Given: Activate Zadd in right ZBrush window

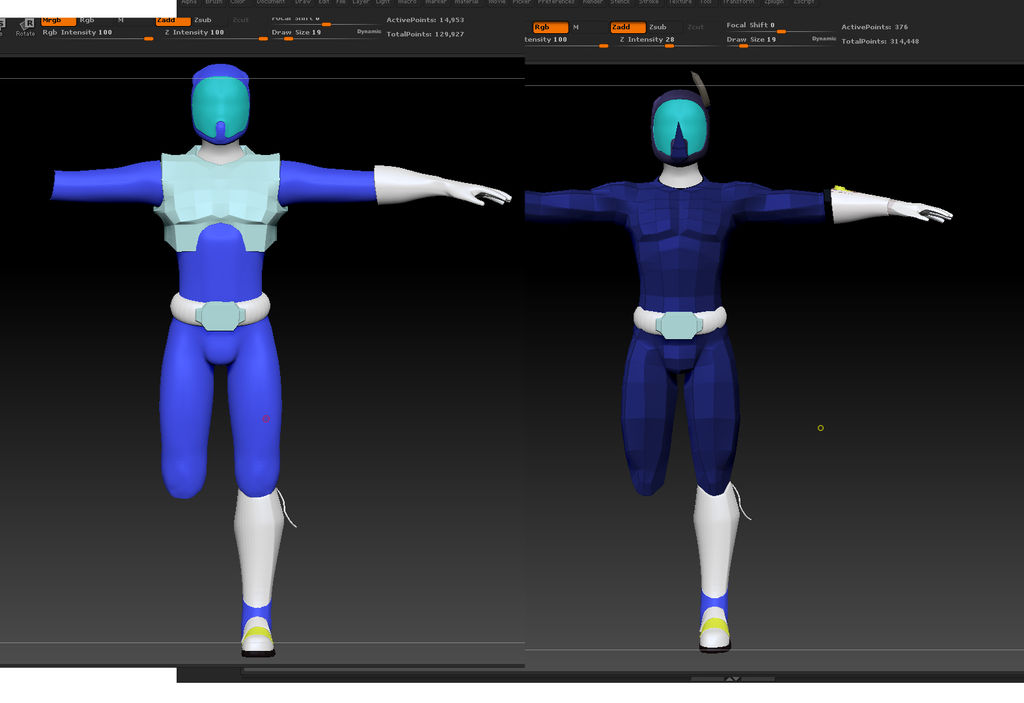Looking at the screenshot, I should click(x=628, y=27).
